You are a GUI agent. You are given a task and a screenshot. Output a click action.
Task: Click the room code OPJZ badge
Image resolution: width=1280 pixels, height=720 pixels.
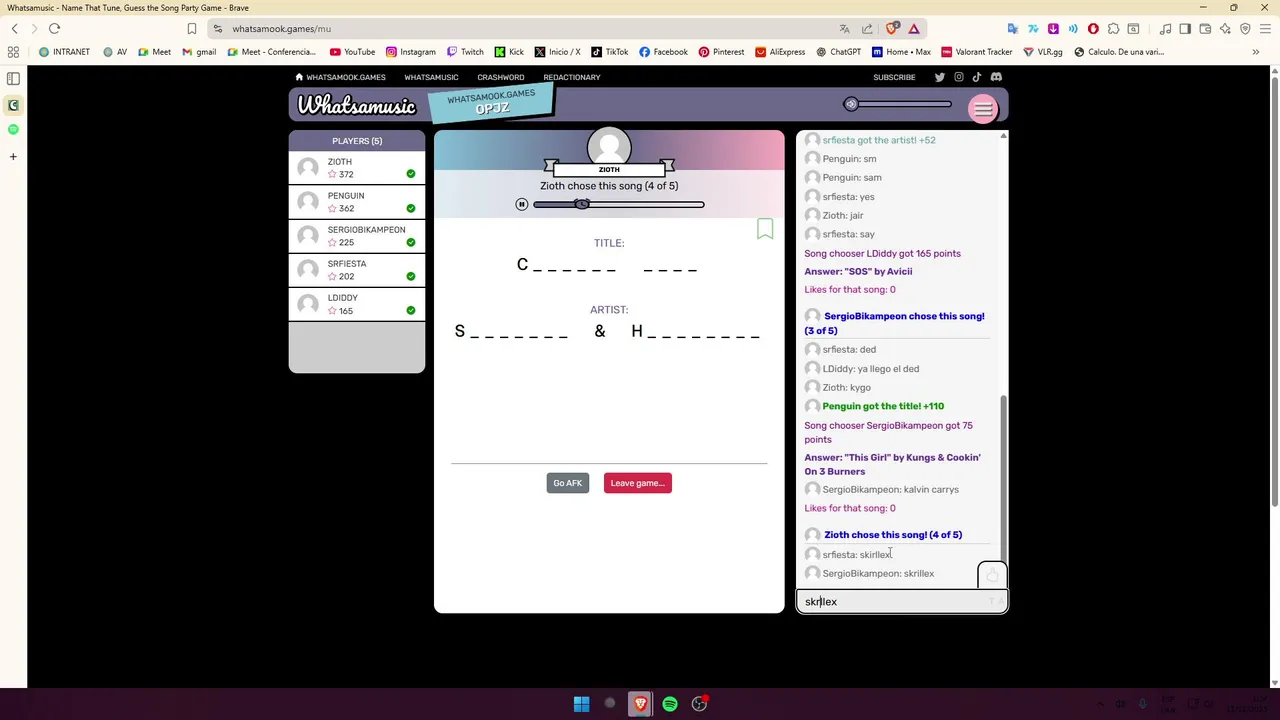[491, 103]
